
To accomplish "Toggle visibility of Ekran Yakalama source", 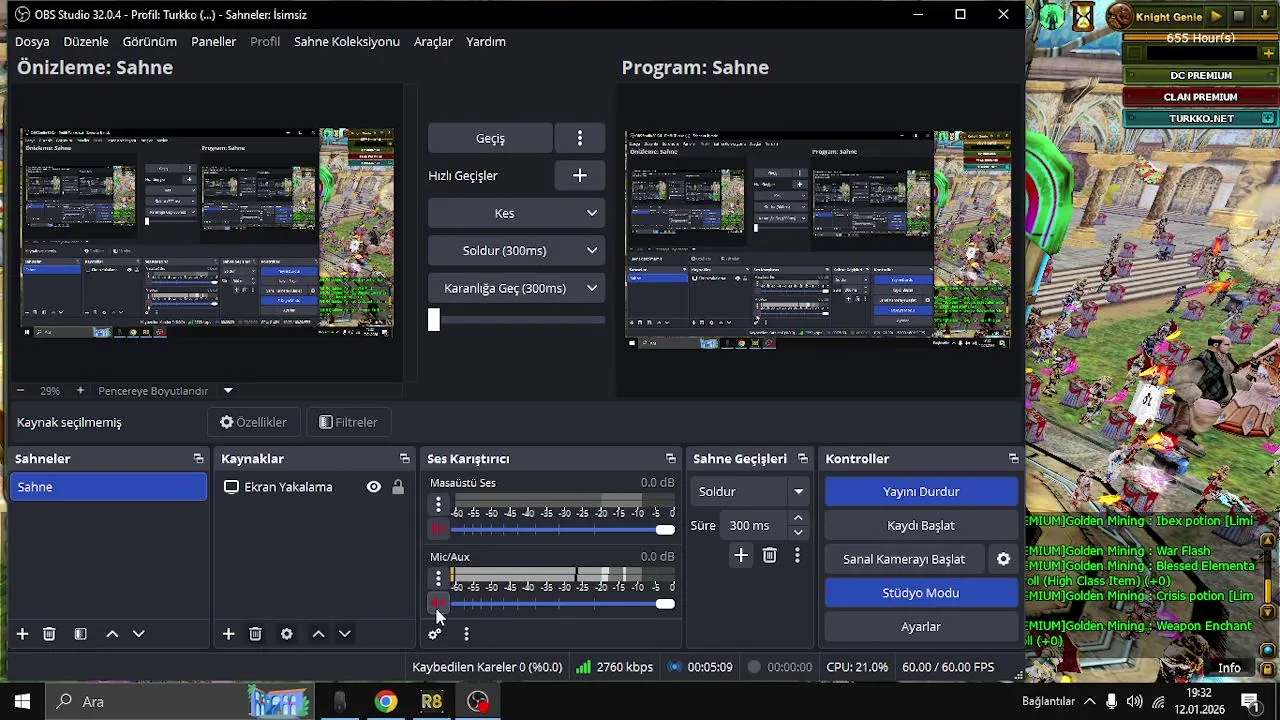I will pyautogui.click(x=373, y=487).
